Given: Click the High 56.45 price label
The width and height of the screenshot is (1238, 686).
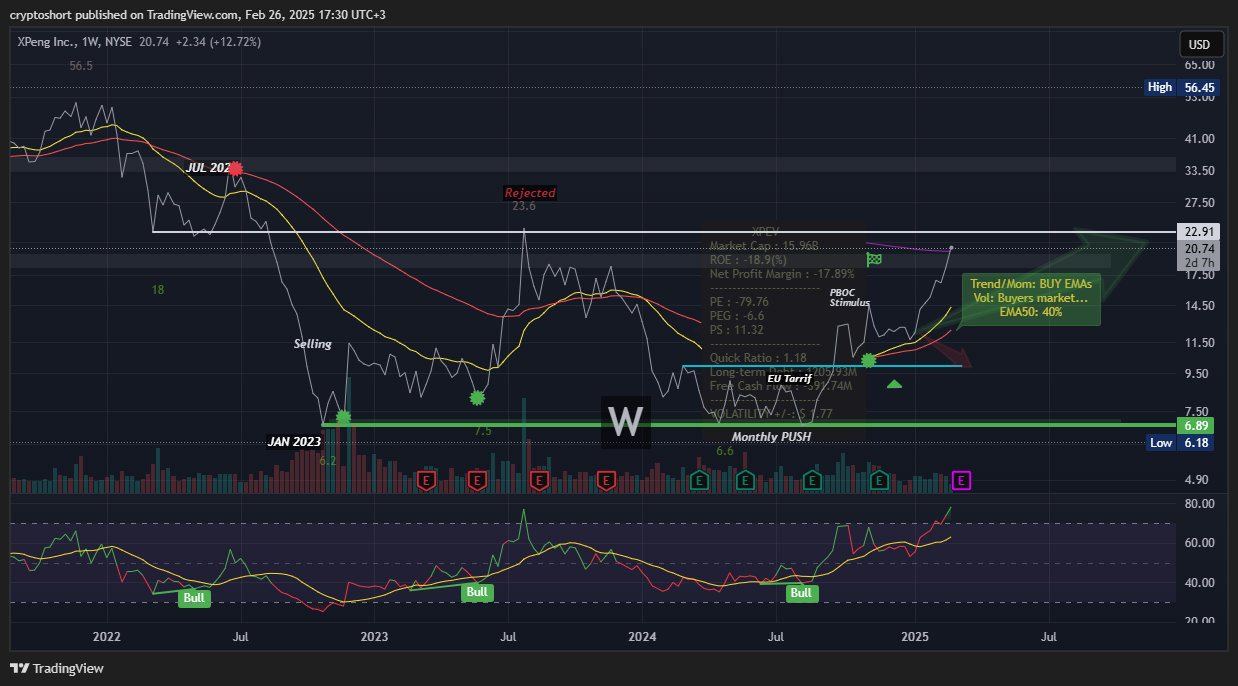Looking at the screenshot, I should 1181,87.
